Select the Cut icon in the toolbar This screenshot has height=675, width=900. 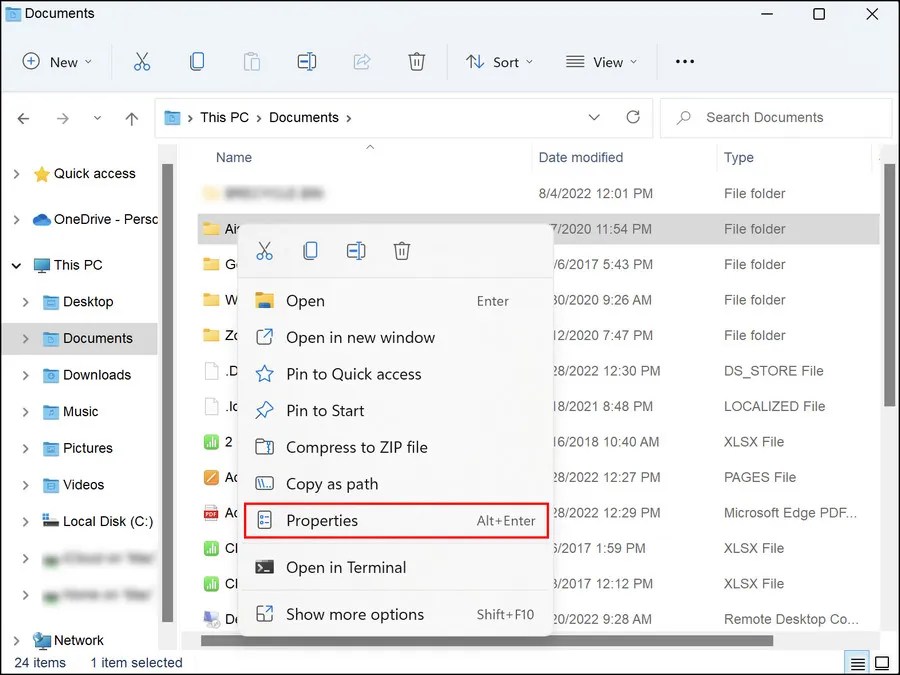click(x=142, y=61)
